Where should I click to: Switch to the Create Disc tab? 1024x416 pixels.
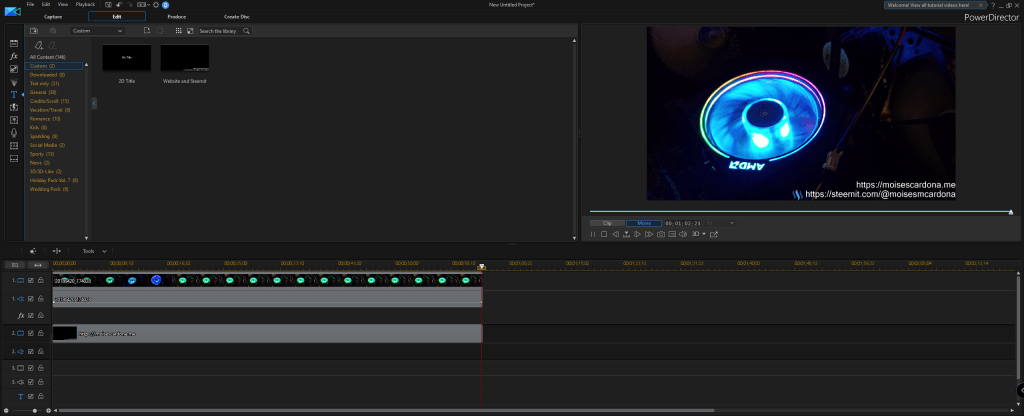click(236, 16)
